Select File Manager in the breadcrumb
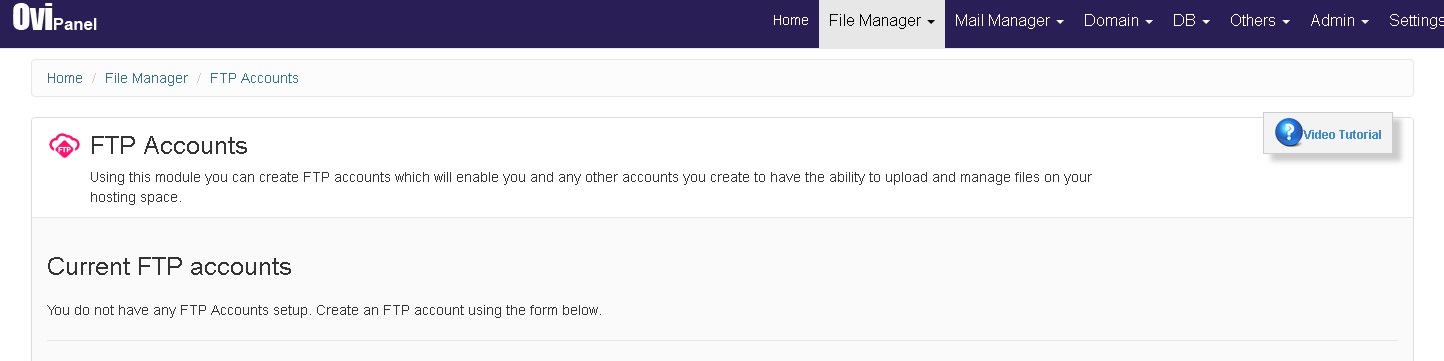This screenshot has height=361, width=1444. (x=146, y=78)
